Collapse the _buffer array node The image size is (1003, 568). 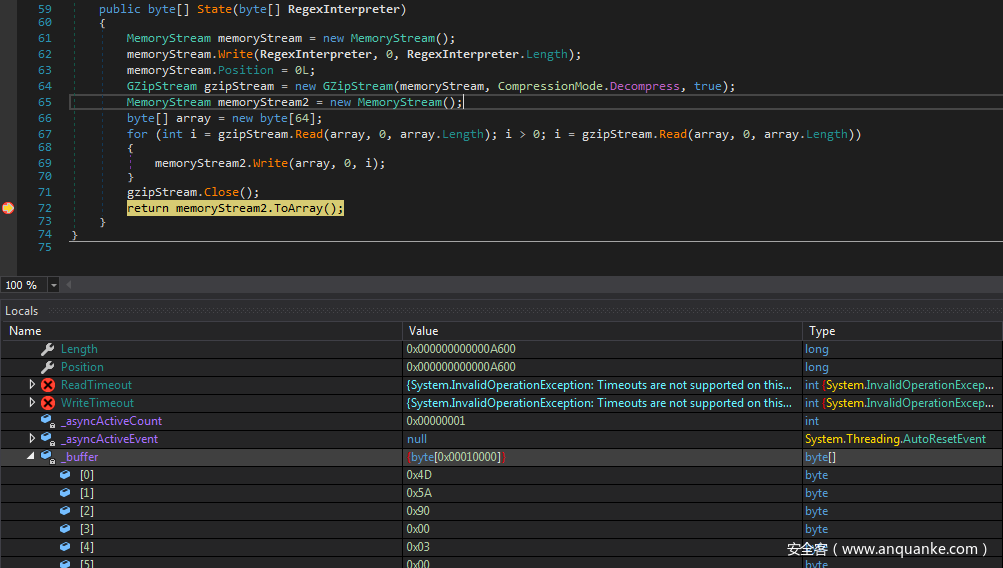coord(32,457)
